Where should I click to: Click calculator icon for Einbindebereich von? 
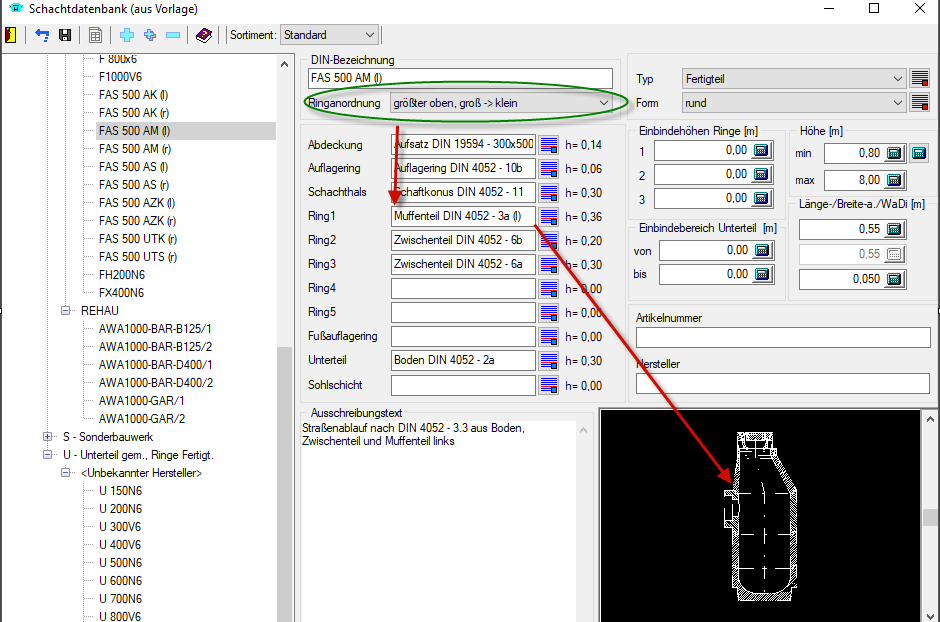pyautogui.click(x=763, y=251)
